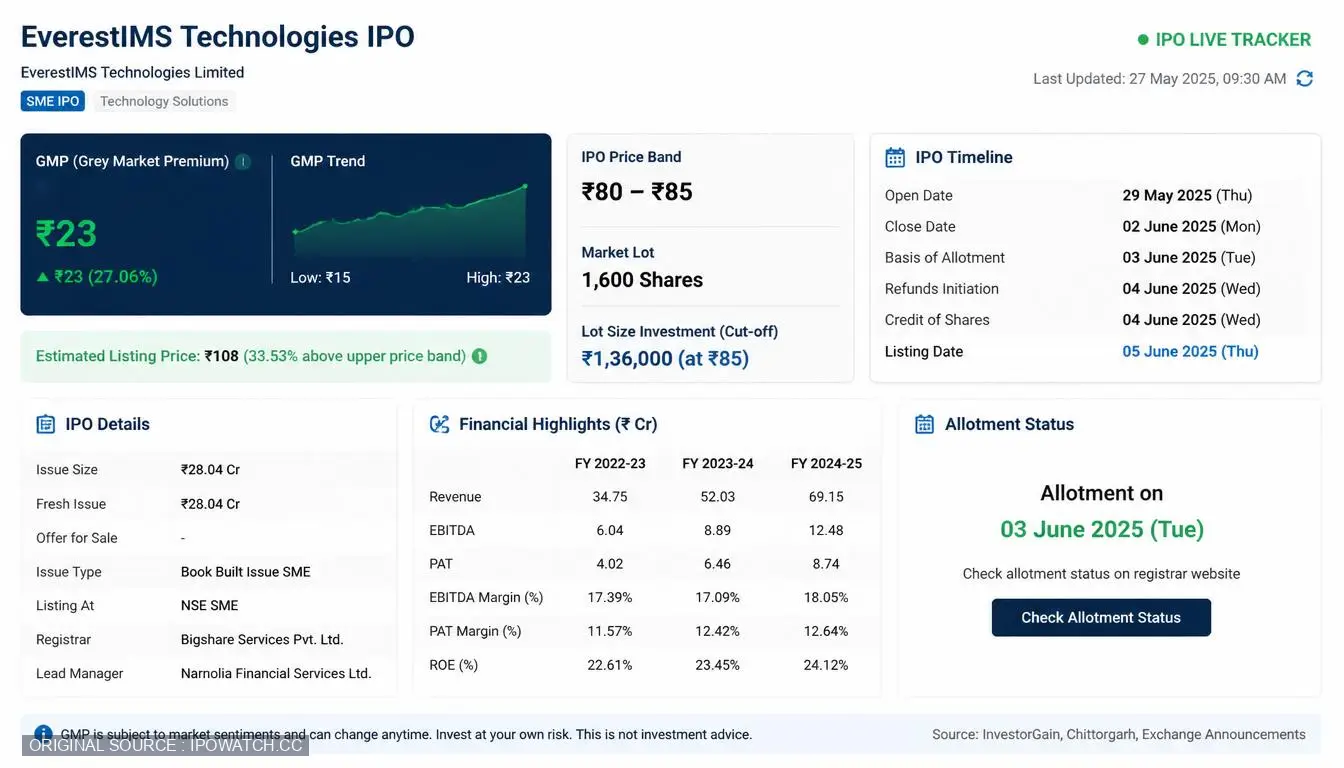The image size is (1344, 768).
Task: Click the Last Updated timestamp
Action: pos(1160,79)
